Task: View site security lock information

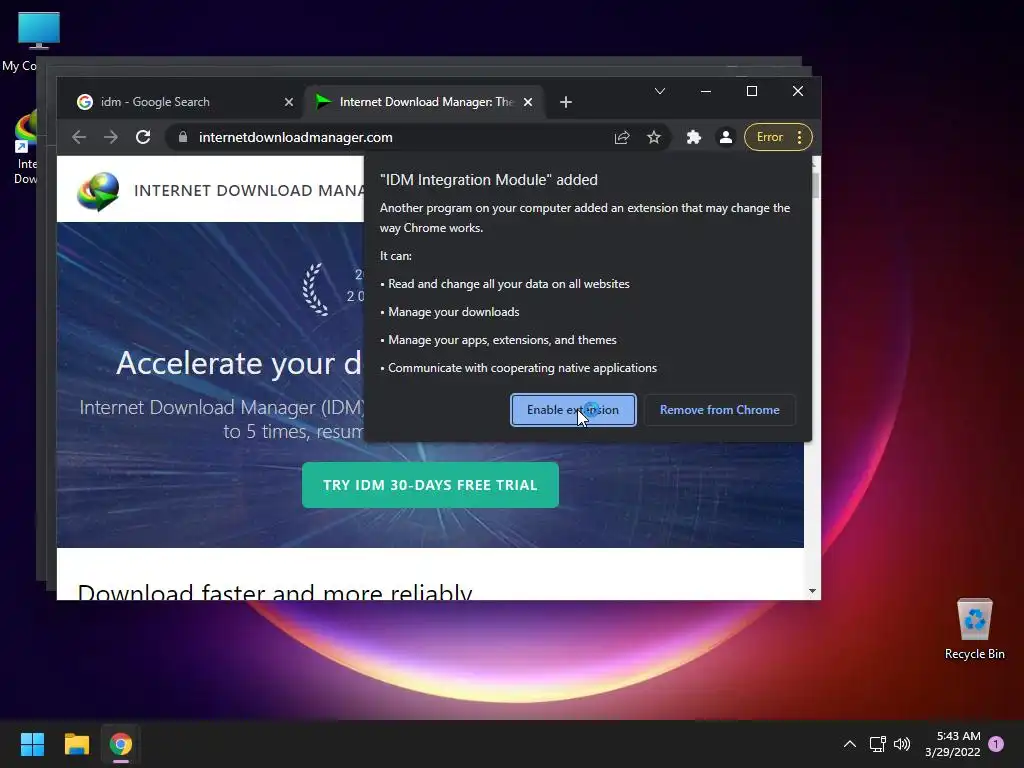Action: 183,137
